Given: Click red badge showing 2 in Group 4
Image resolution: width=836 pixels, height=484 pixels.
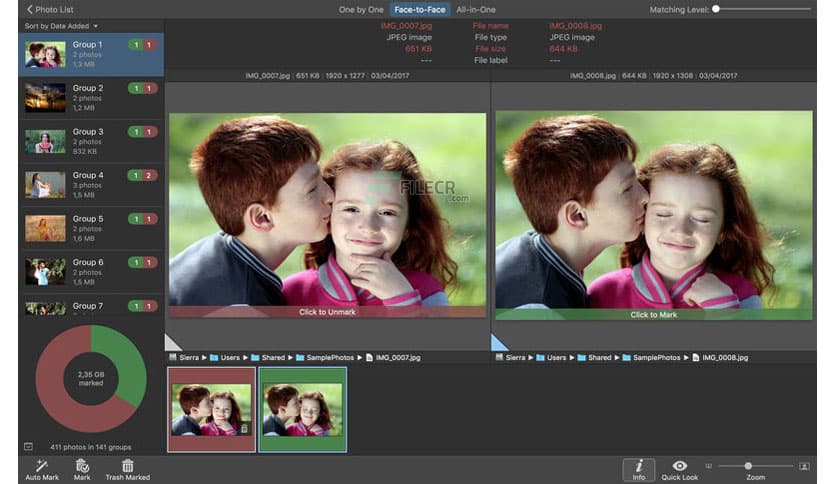Looking at the screenshot, I should point(150,175).
